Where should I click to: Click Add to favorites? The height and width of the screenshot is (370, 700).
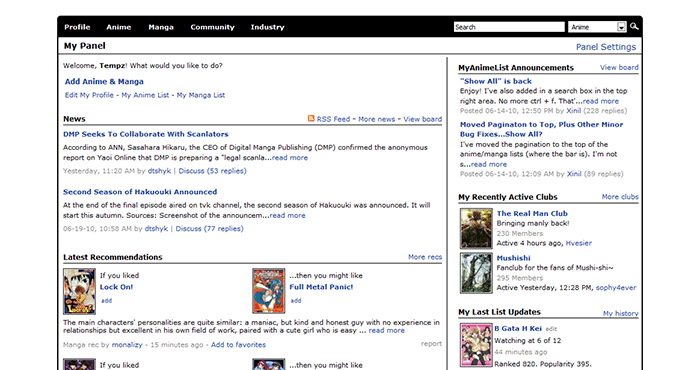(238, 345)
